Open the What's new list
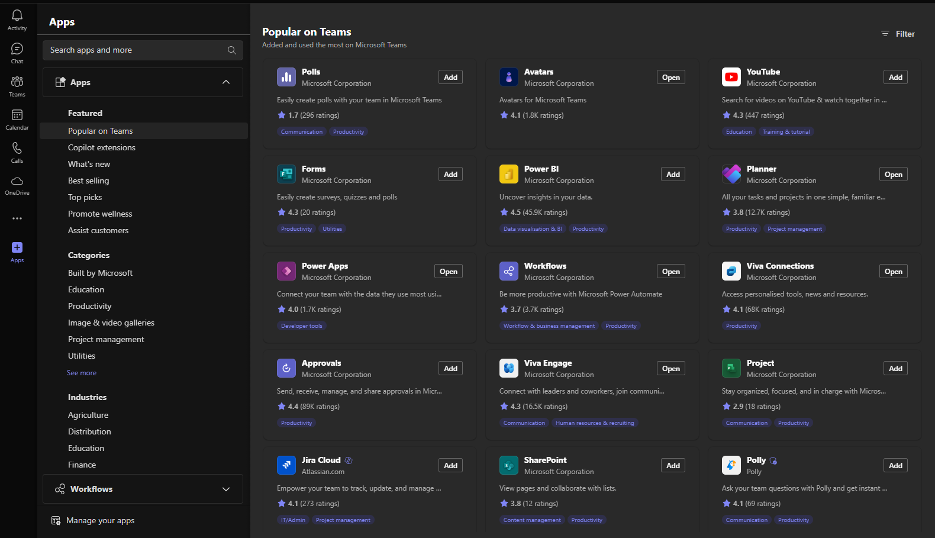The height and width of the screenshot is (538, 936). click(x=89, y=164)
